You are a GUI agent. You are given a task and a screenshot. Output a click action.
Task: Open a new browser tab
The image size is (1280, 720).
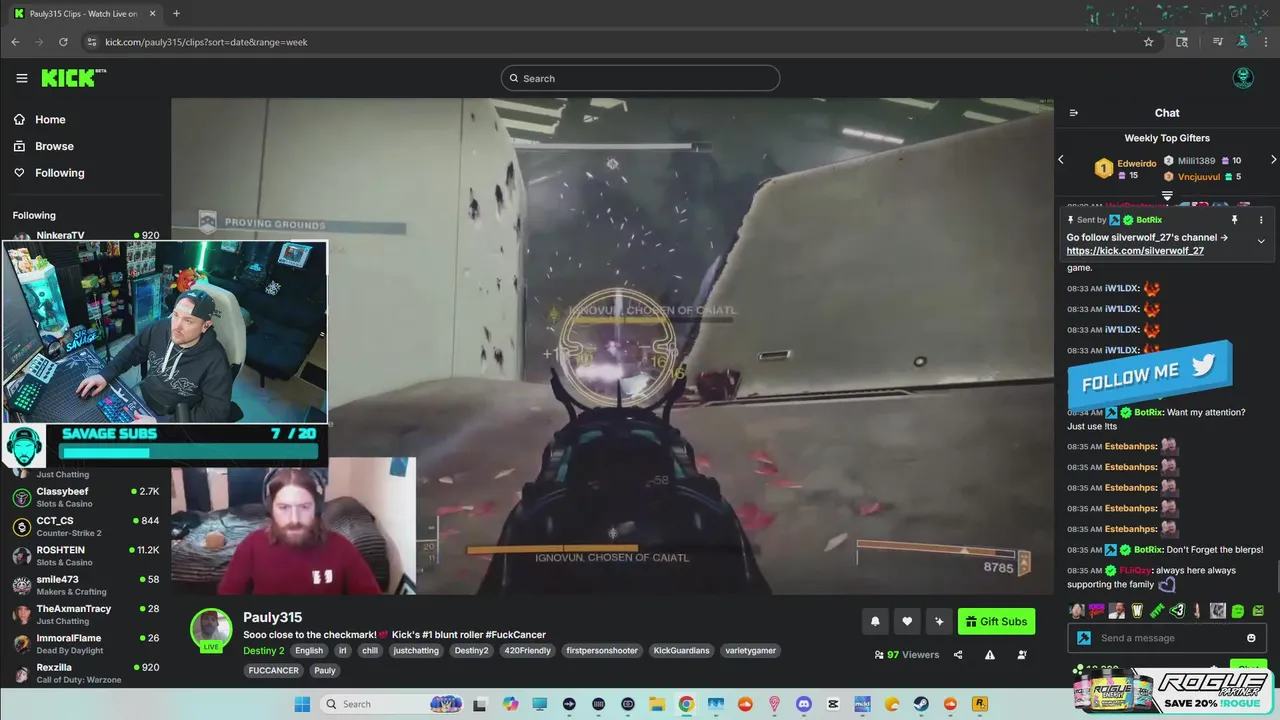pos(176,14)
